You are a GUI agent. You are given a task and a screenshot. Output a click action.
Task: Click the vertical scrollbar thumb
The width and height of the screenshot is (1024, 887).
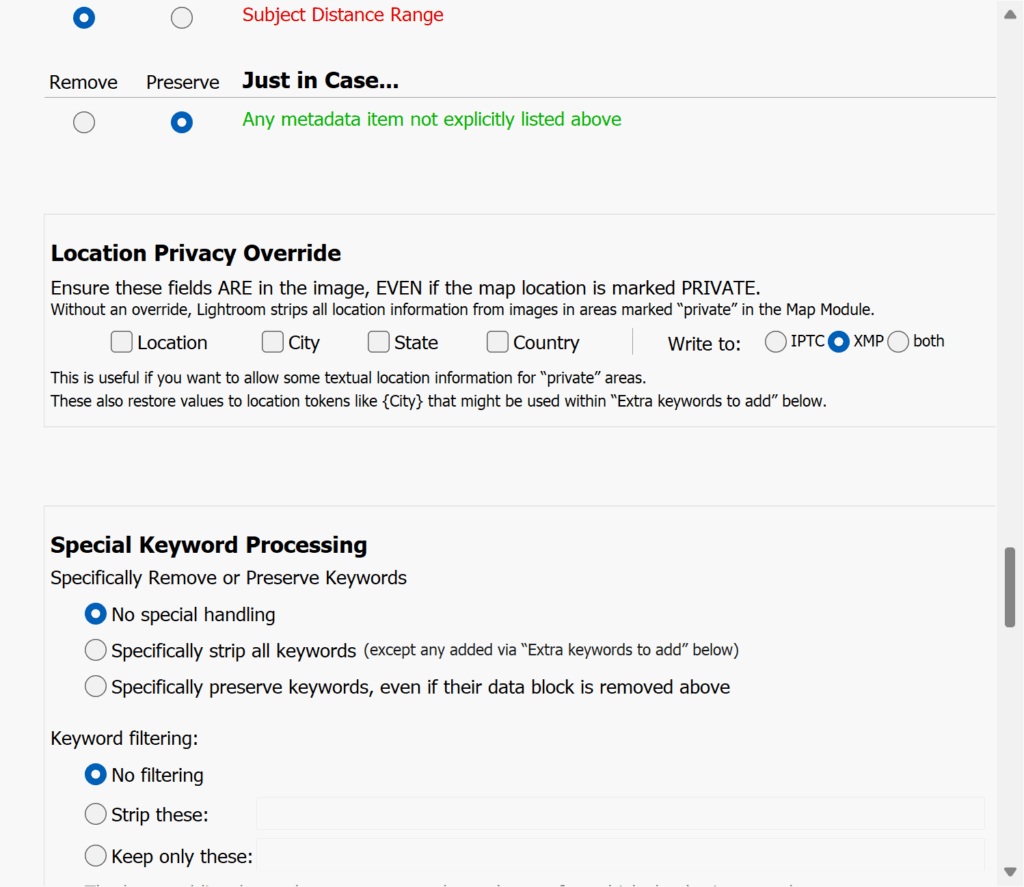pyautogui.click(x=1010, y=587)
